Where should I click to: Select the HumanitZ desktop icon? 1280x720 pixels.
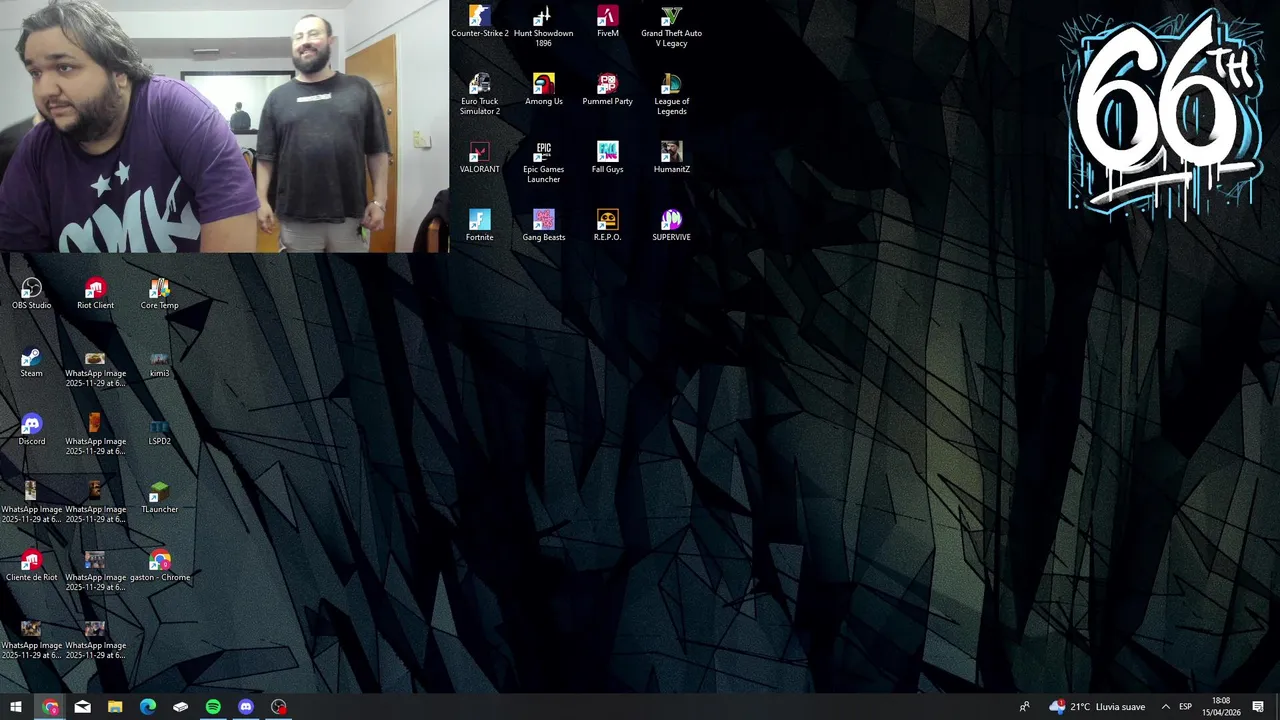click(x=672, y=158)
